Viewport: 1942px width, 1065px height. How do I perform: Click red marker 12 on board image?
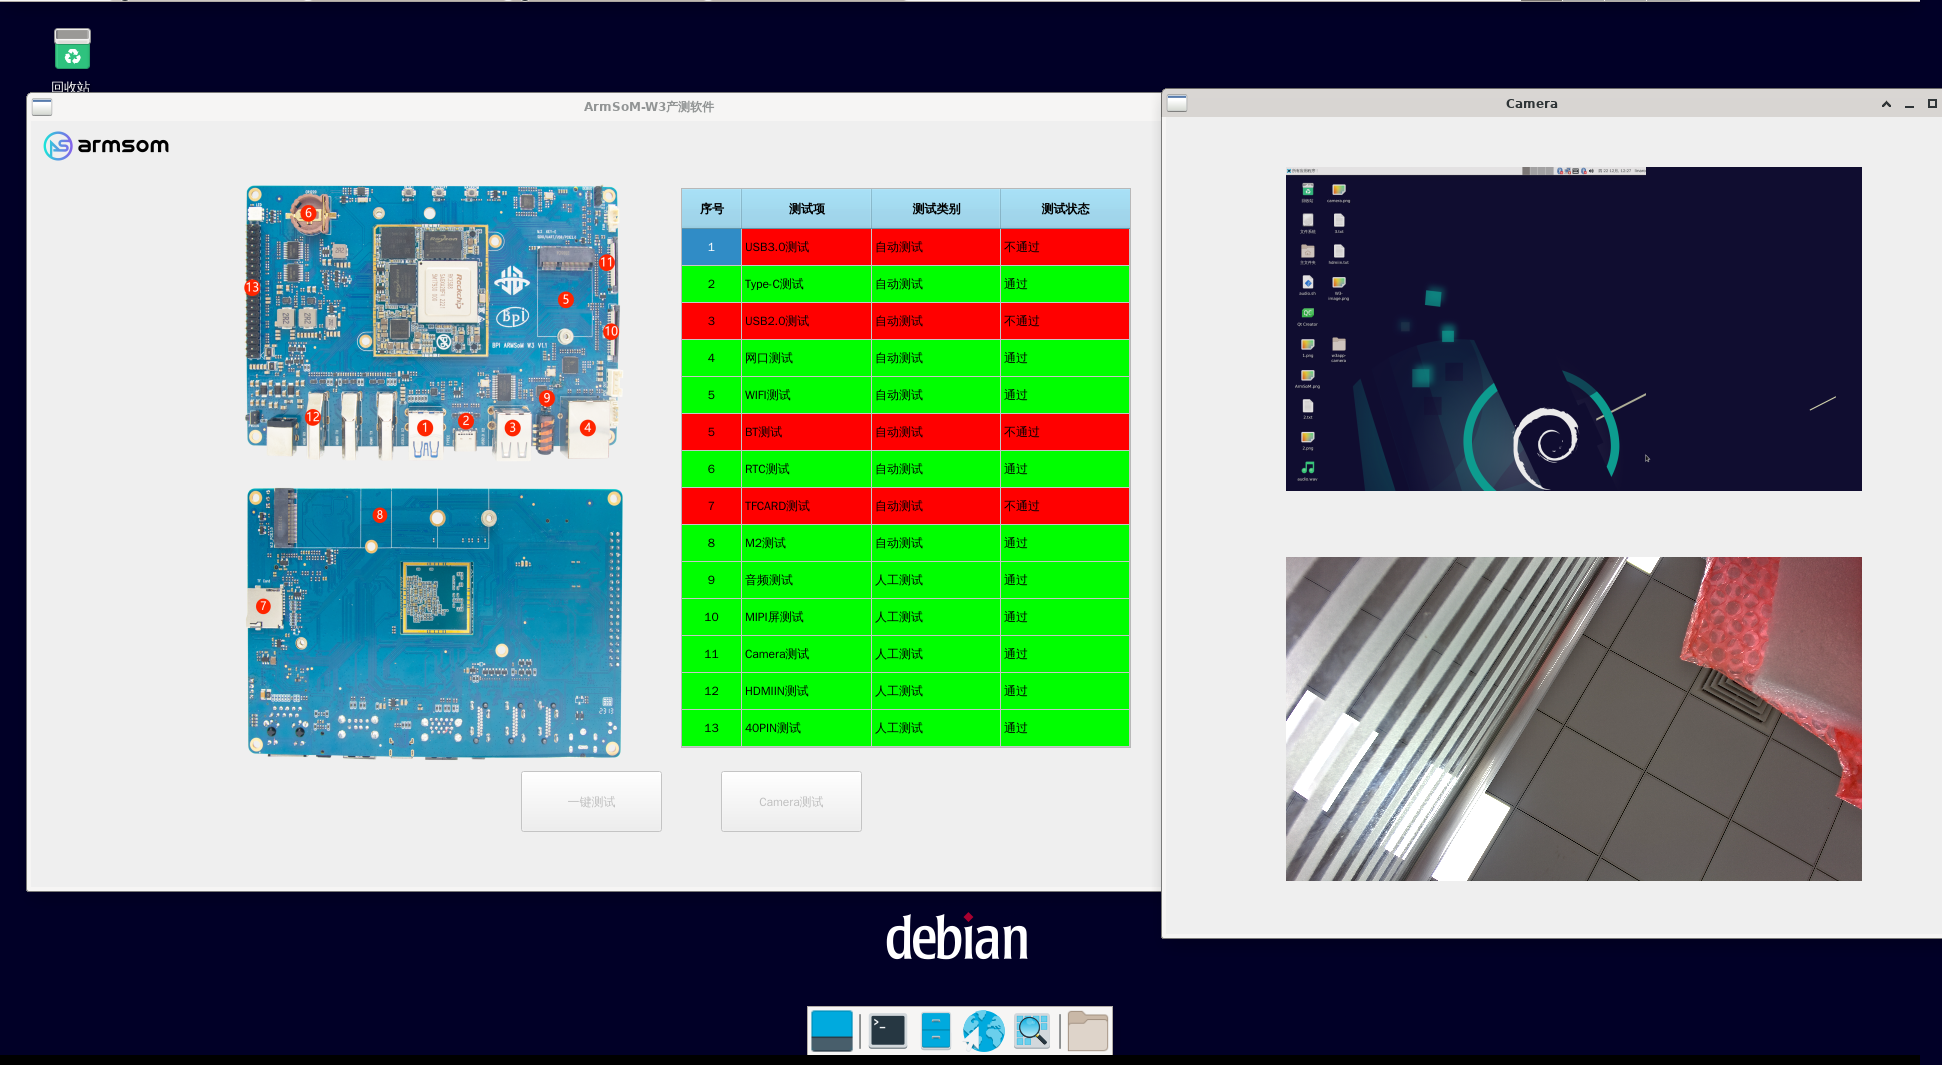click(x=313, y=417)
